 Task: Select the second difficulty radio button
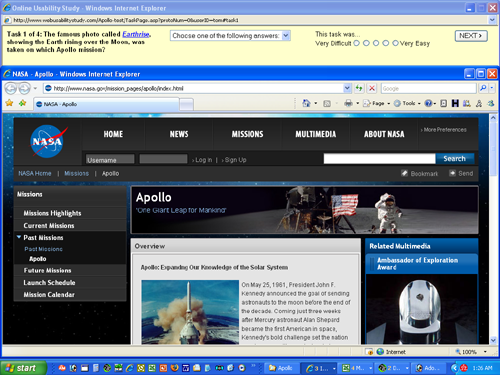pyautogui.click(x=366, y=43)
